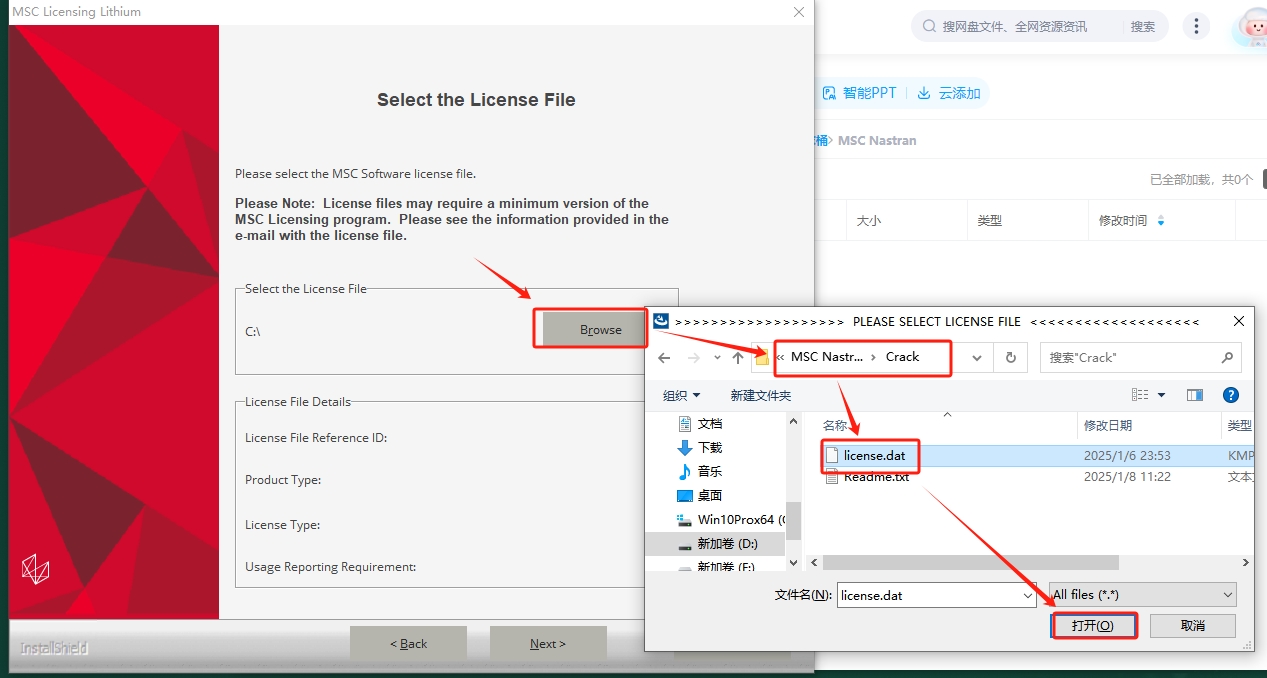This screenshot has height=678, width=1267.
Task: Open the three-dot more options menu
Action: [1196, 26]
